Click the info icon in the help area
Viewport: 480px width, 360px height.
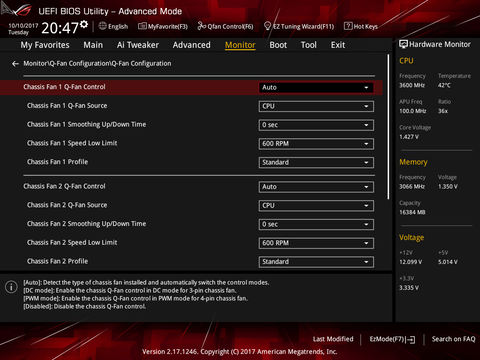11,287
